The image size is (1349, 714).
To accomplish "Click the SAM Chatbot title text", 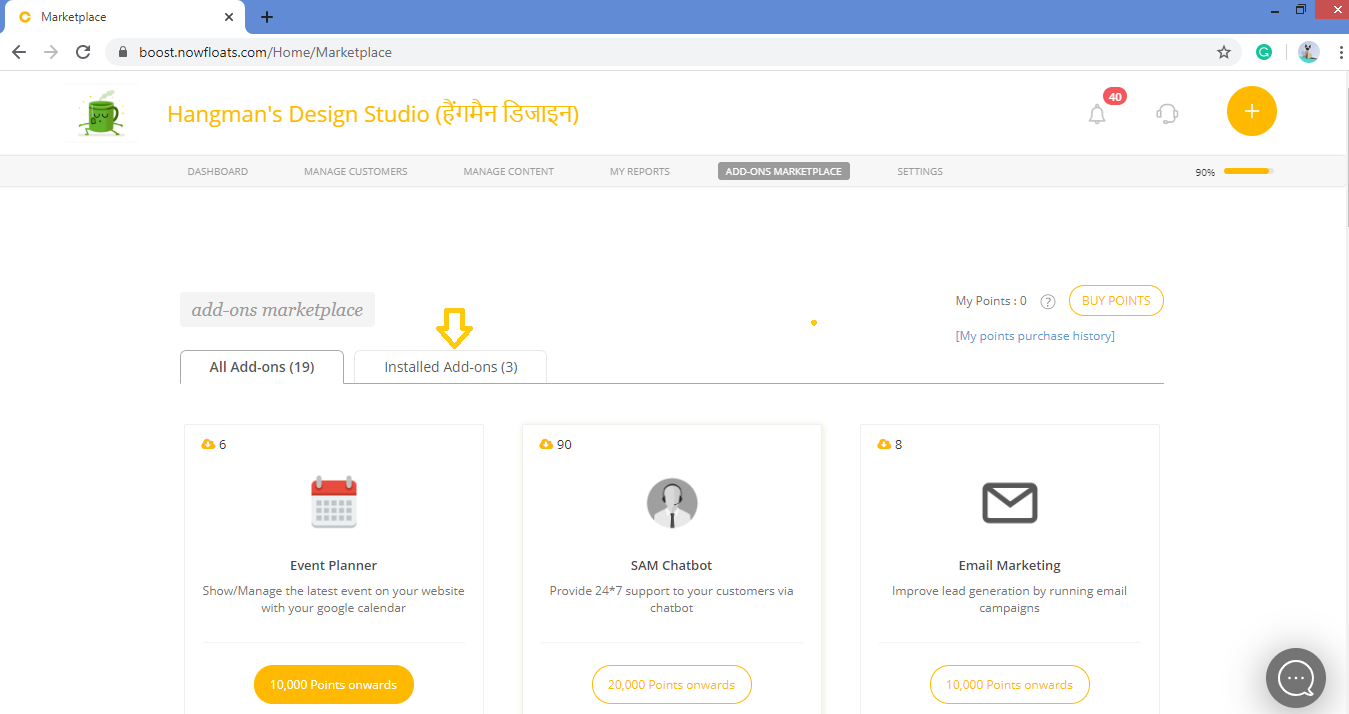I will 671,565.
